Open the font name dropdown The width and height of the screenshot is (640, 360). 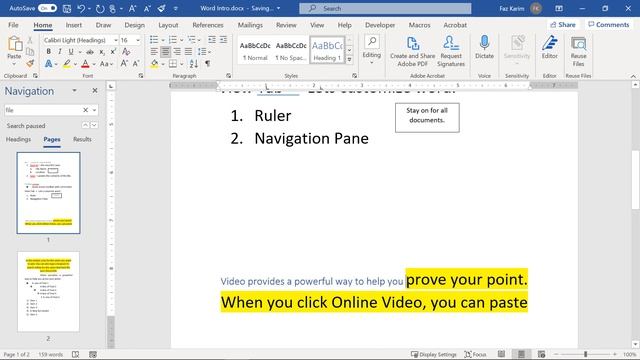(x=116, y=40)
